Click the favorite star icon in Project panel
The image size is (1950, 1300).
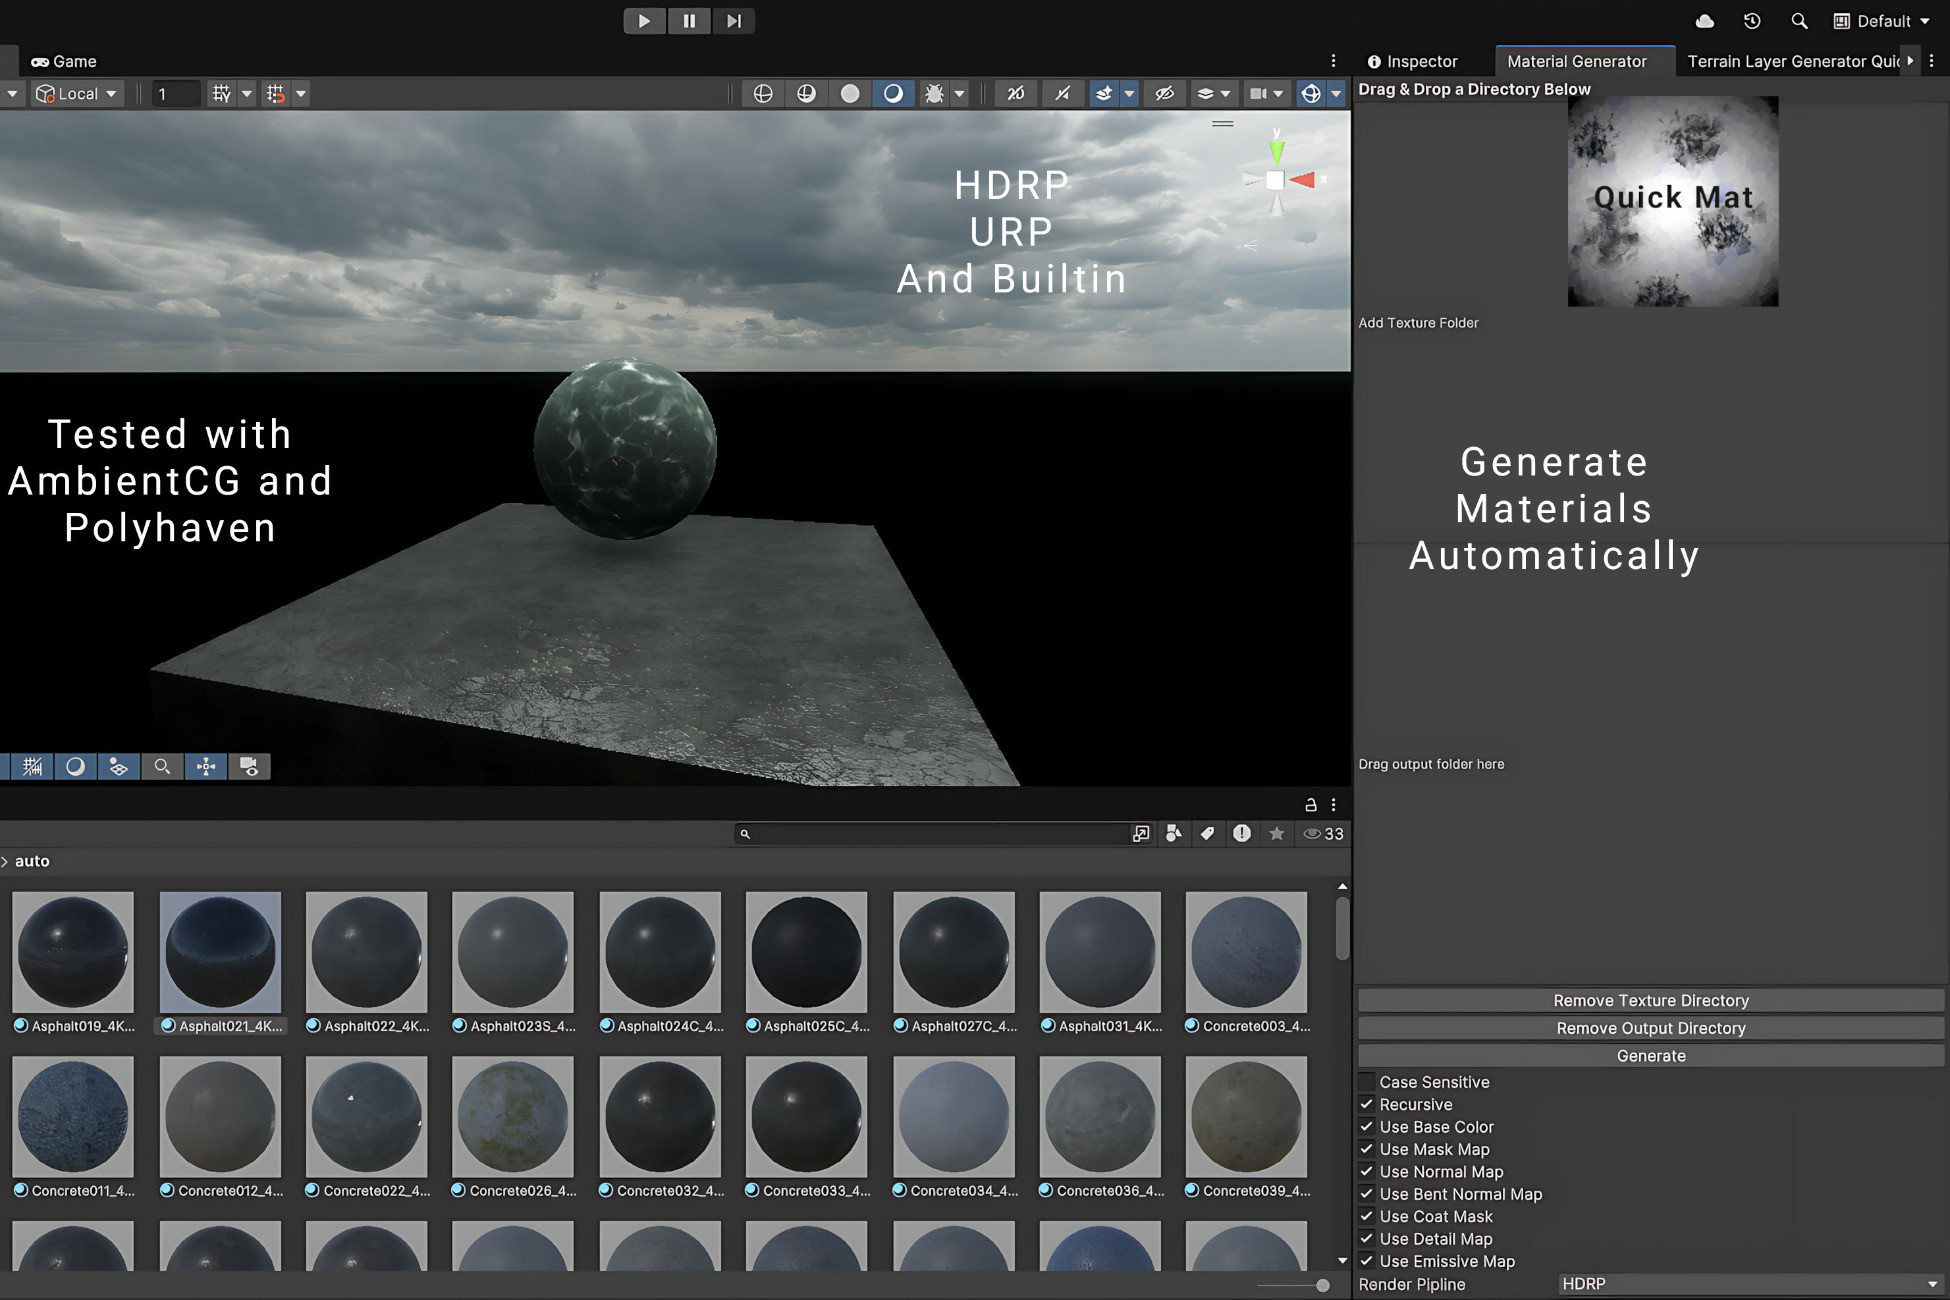pyautogui.click(x=1277, y=833)
